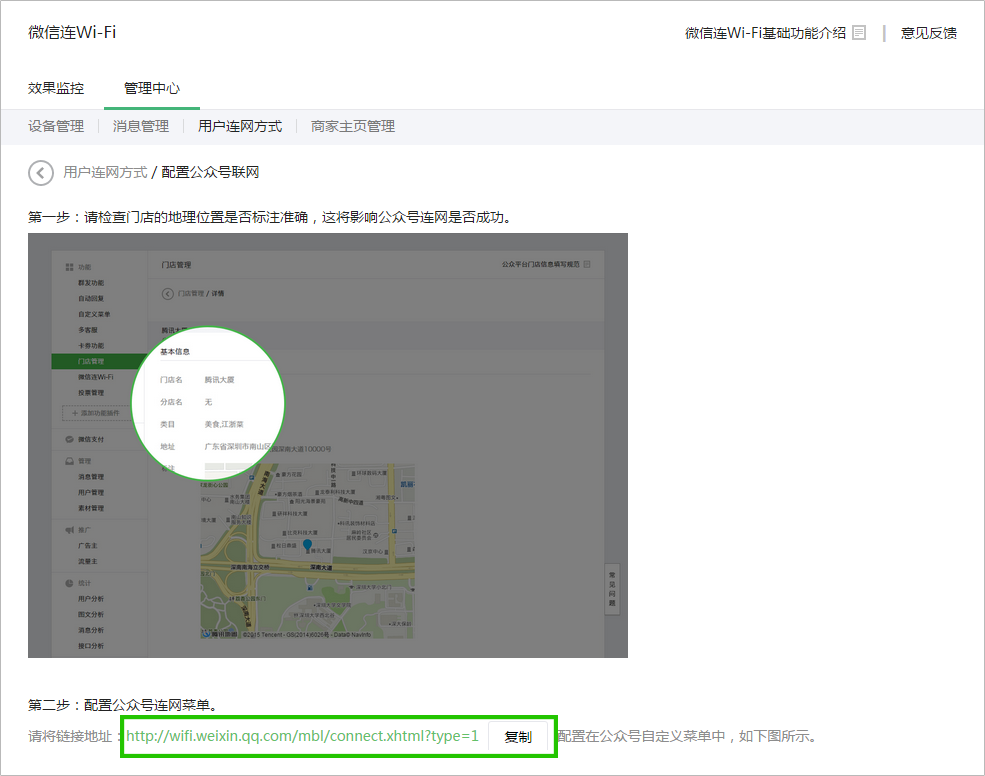The height and width of the screenshot is (776, 985).
Task: Click back arrow beside 门店管理 / 详情 in image
Action: point(167,293)
